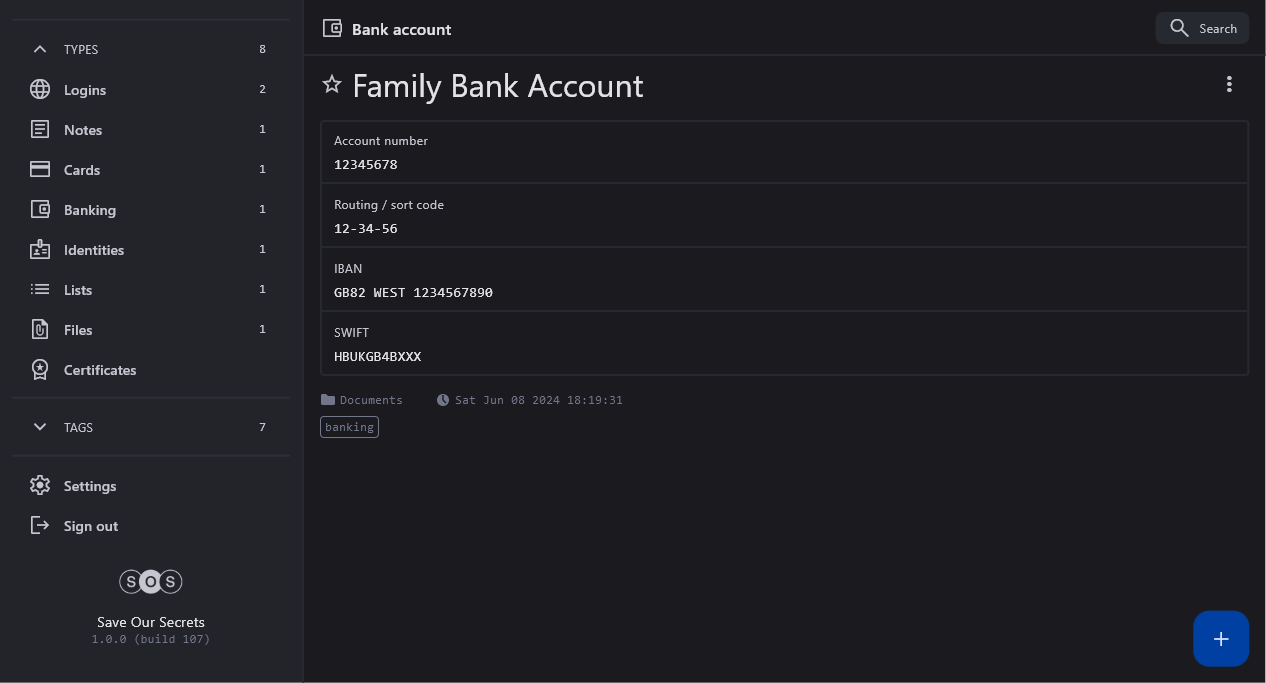Open the three-dot more options menu
Image resolution: width=1266 pixels, height=683 pixels.
click(1229, 85)
